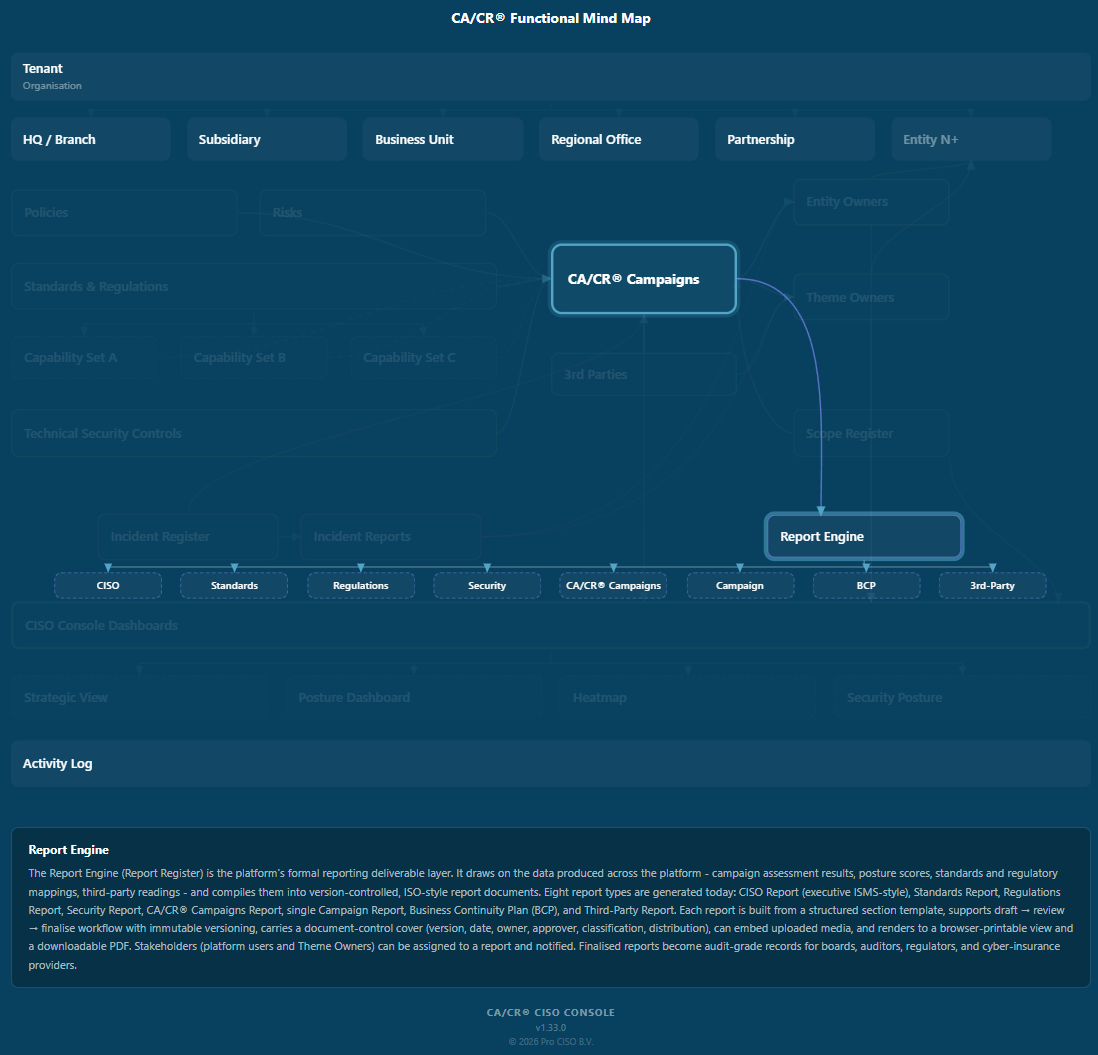Open the CISO report type chip
The height and width of the screenshot is (1055, 1098).
[x=108, y=586]
